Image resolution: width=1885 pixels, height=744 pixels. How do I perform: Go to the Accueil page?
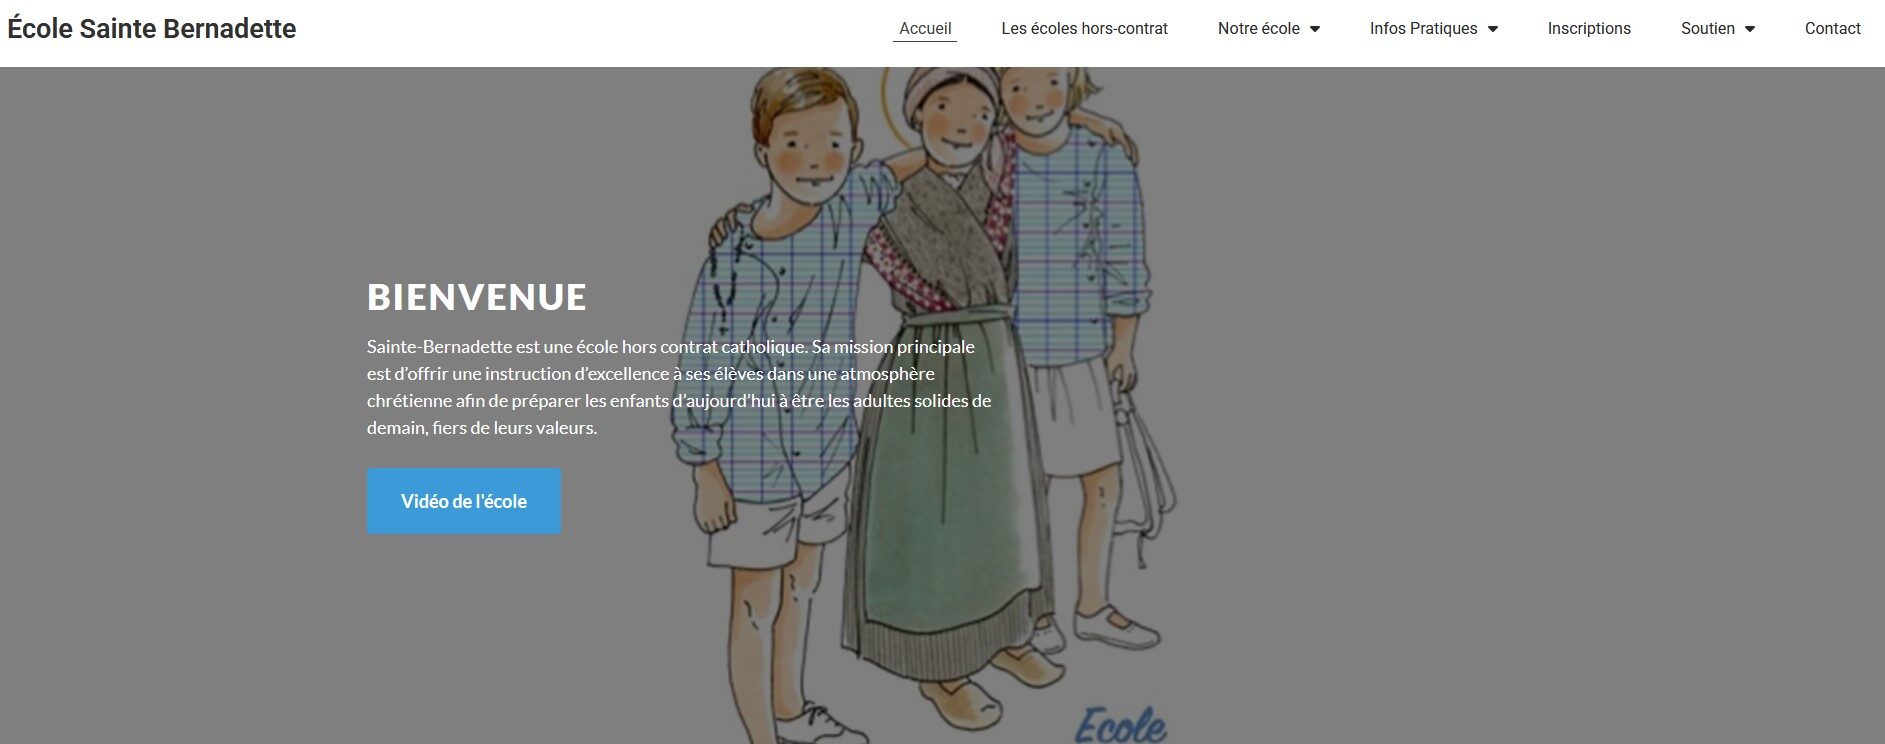925,29
